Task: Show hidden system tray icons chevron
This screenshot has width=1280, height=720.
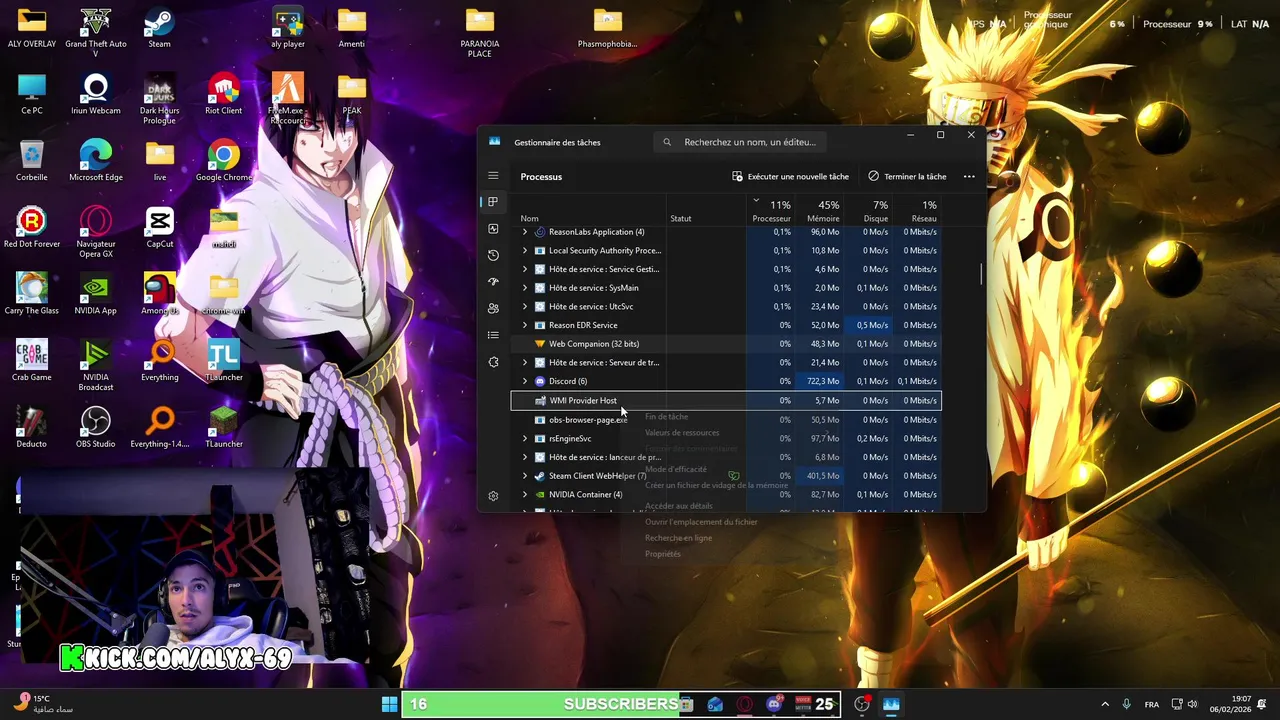Action: click(x=1105, y=704)
